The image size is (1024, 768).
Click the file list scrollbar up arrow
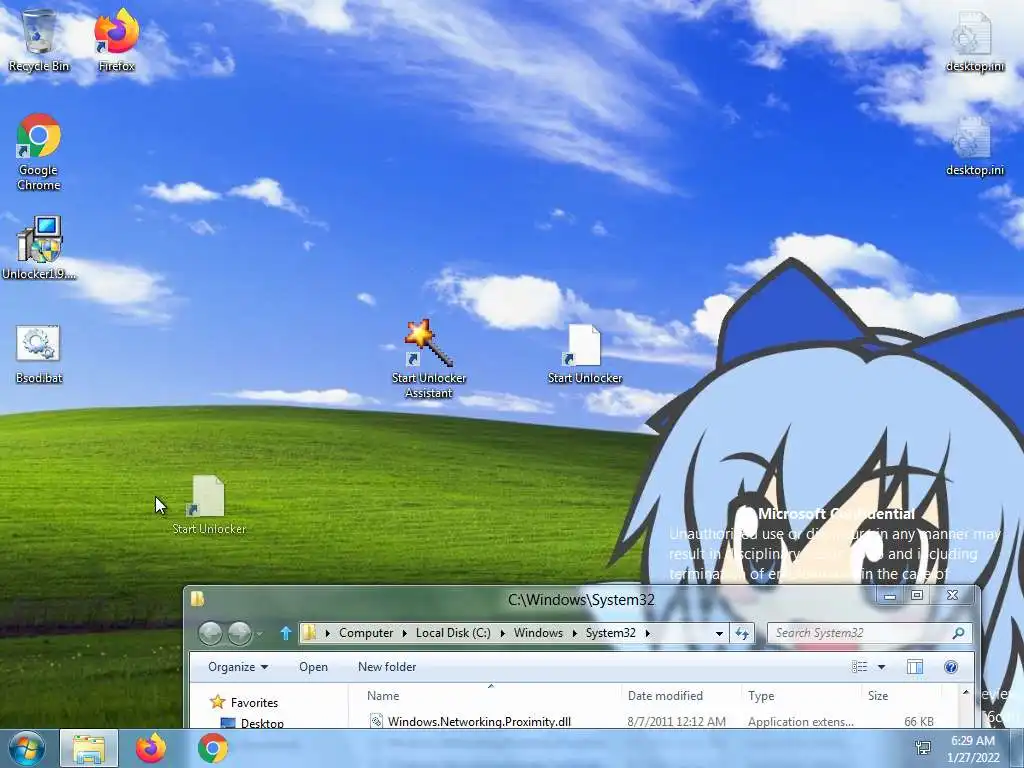point(966,692)
